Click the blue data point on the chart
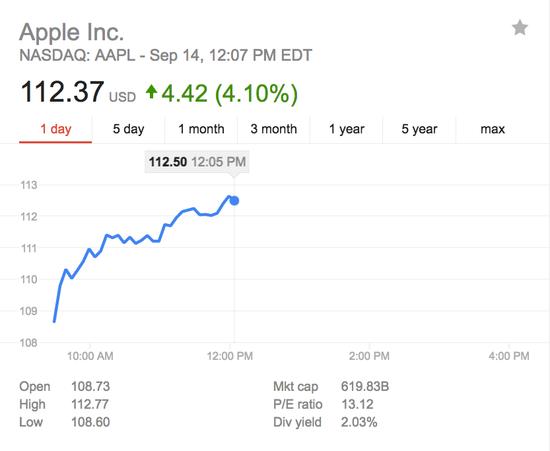Screen dimensions: 550x451 [x=234, y=201]
